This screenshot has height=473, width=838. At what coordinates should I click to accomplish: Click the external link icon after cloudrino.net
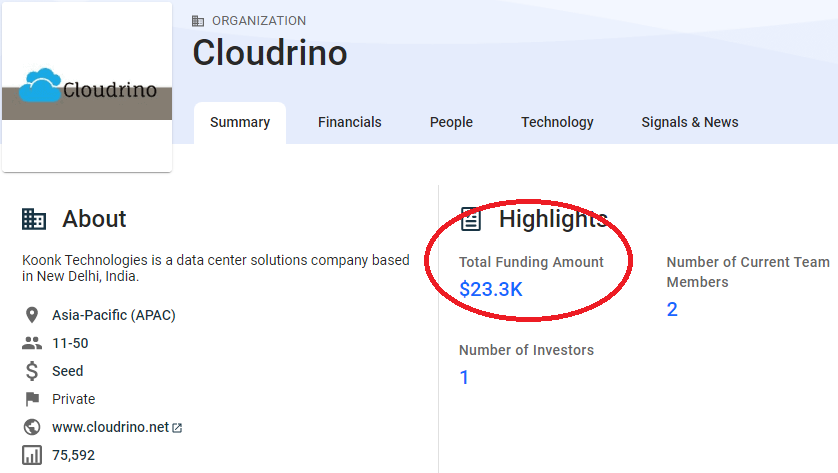(x=177, y=428)
